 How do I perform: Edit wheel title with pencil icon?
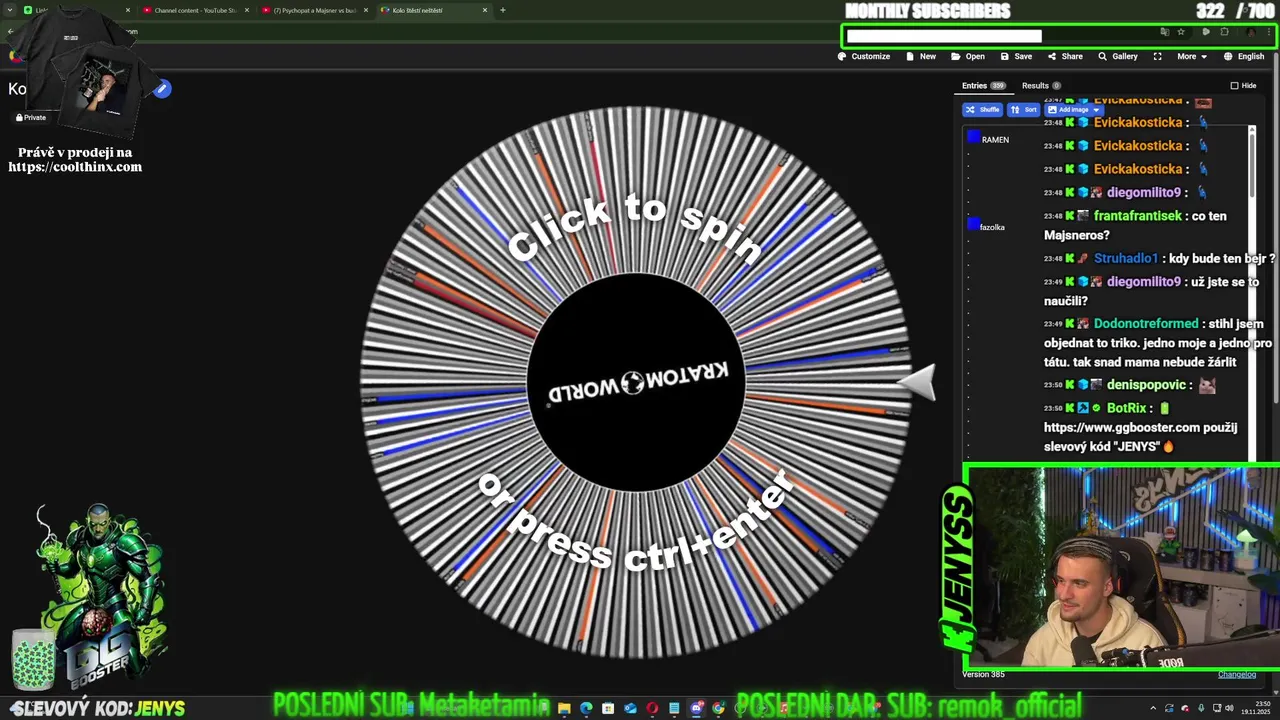(x=162, y=89)
